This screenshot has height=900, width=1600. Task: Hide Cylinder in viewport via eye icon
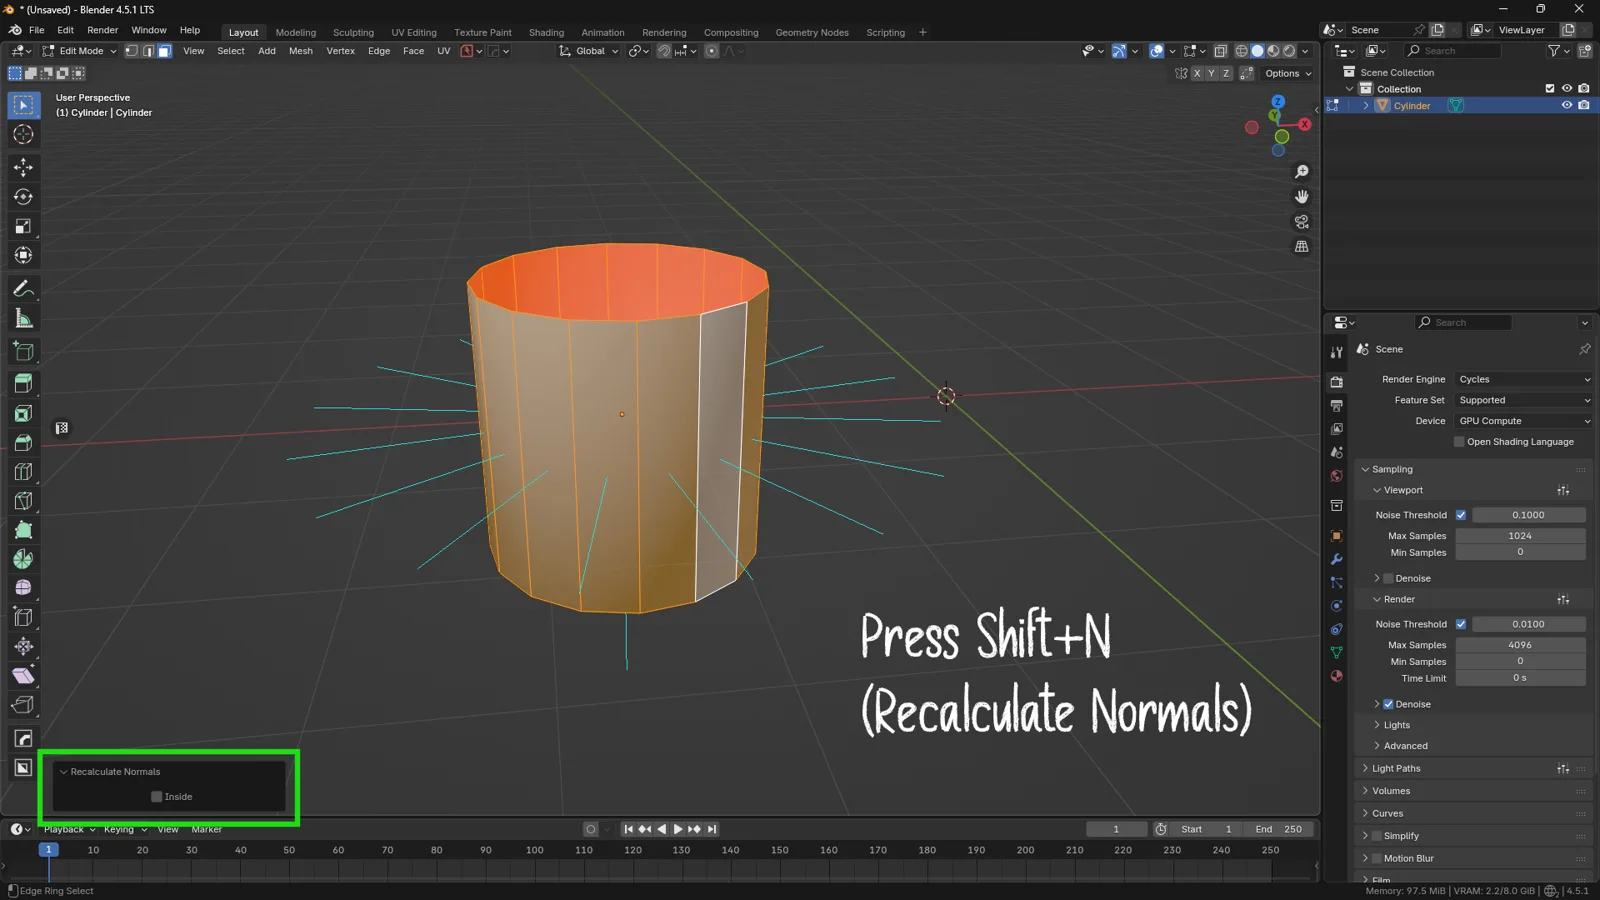(1567, 105)
